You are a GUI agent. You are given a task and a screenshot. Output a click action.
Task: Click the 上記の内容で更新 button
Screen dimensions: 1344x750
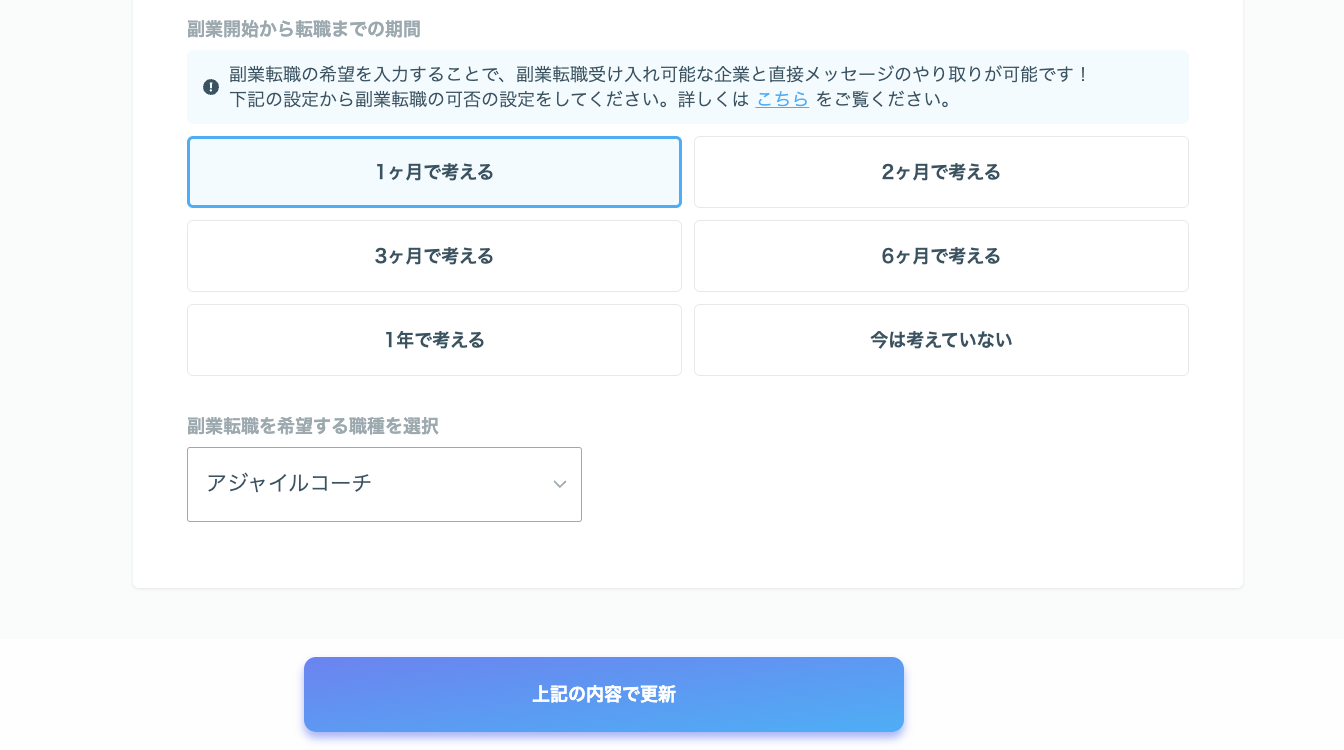point(604,694)
